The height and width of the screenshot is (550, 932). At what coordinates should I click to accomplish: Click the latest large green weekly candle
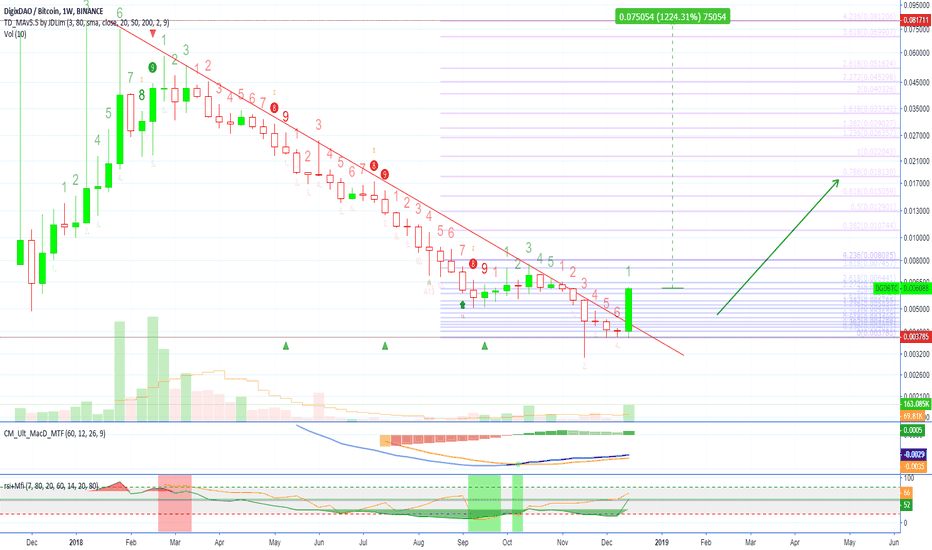pyautogui.click(x=628, y=310)
